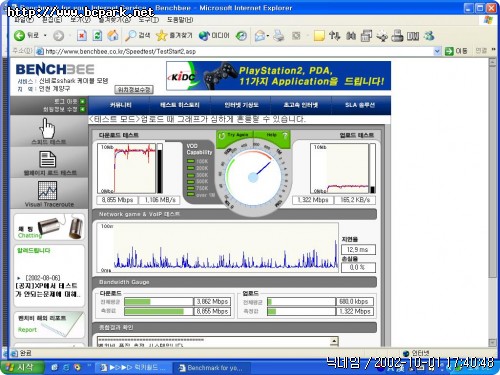500x375 pixels.
Task: Click the KIDC PlayStation2 PDA banner
Action: click(x=278, y=76)
